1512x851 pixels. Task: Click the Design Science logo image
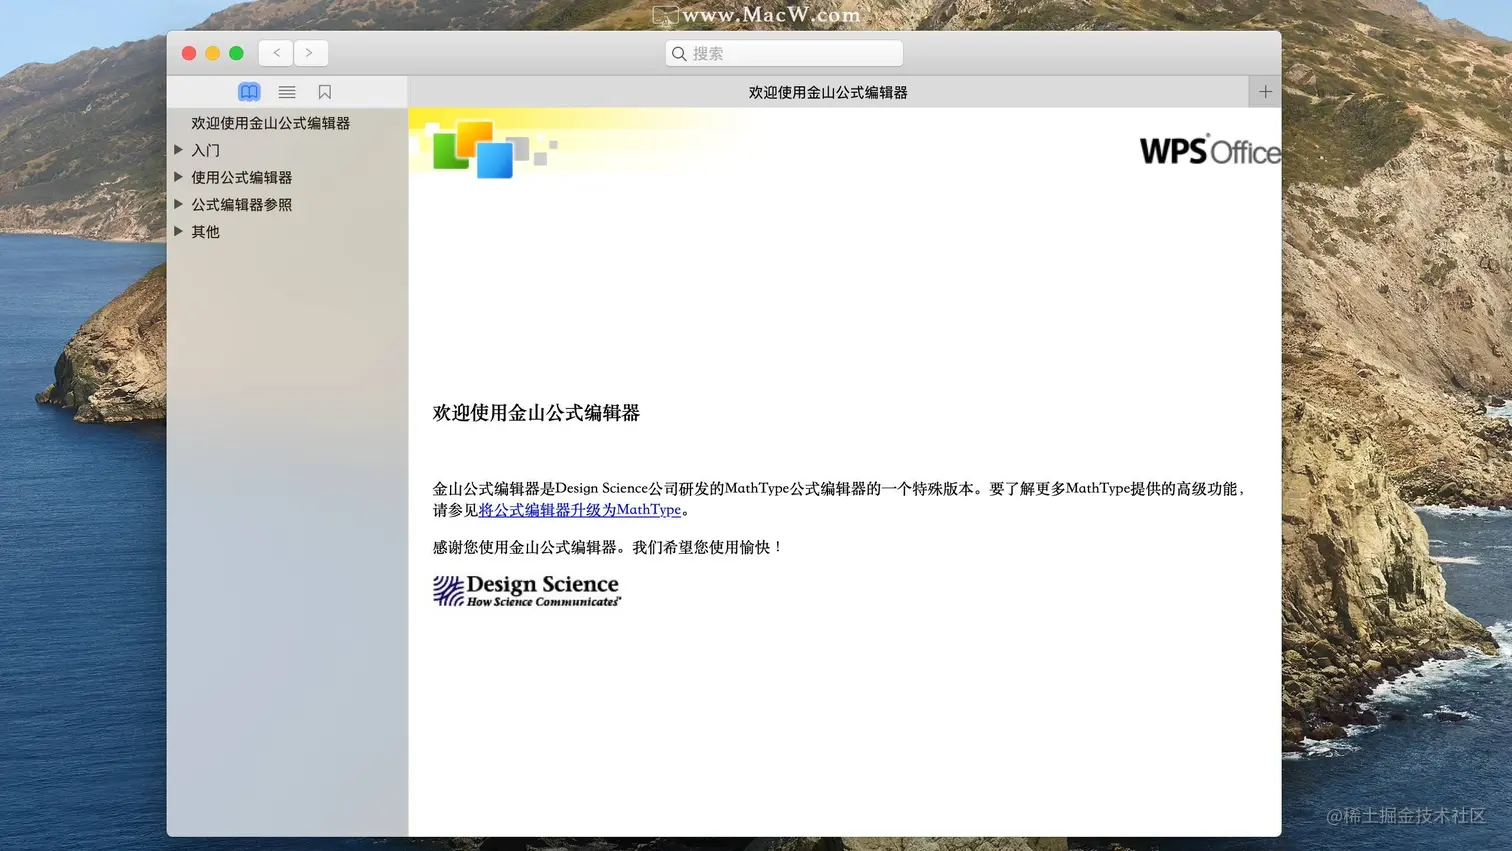(x=527, y=591)
